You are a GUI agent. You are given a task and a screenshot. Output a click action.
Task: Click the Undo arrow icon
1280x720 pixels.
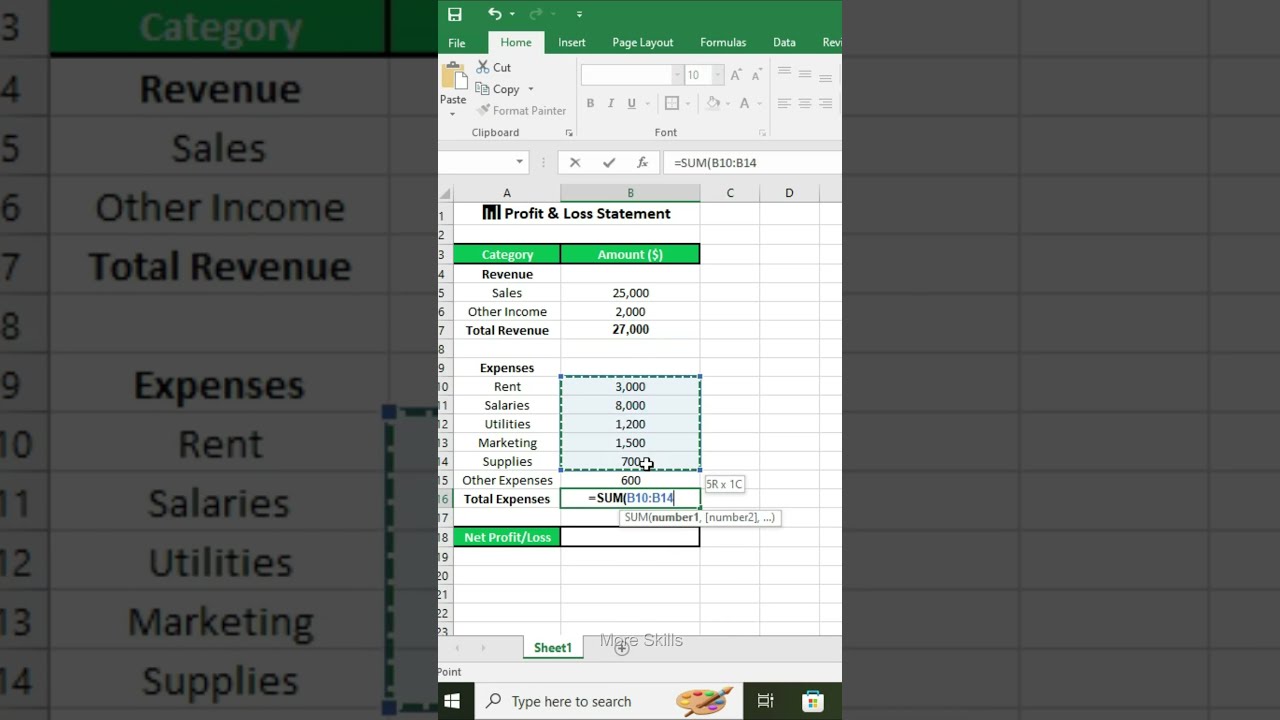[x=494, y=14]
